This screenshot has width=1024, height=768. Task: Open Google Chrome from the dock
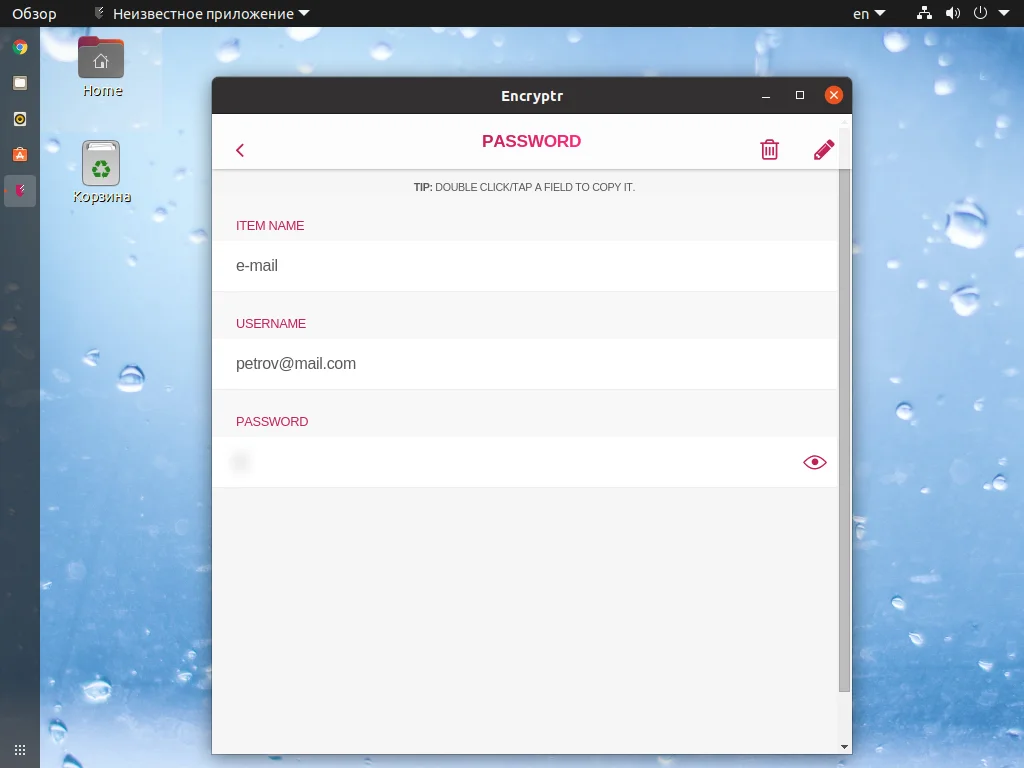pos(20,47)
